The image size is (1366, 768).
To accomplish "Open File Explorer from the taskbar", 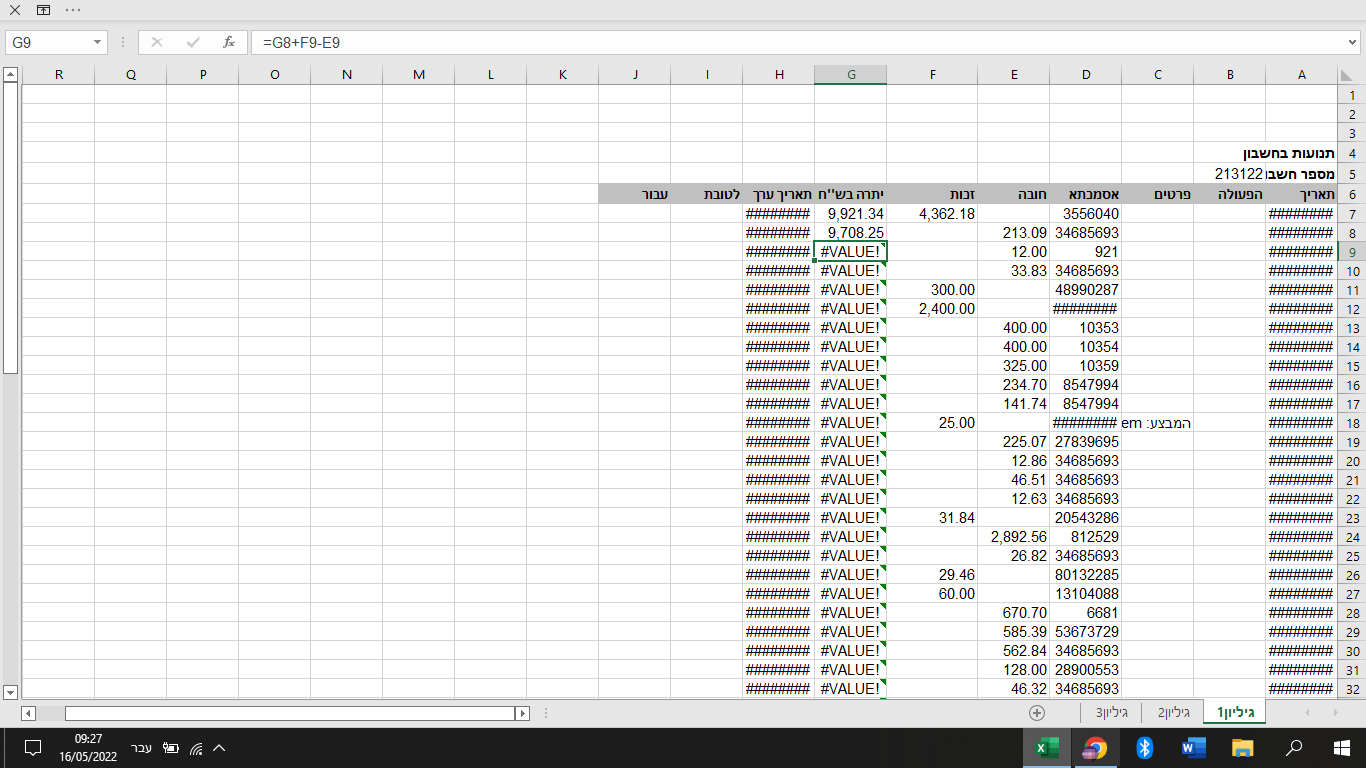I will (1243, 748).
